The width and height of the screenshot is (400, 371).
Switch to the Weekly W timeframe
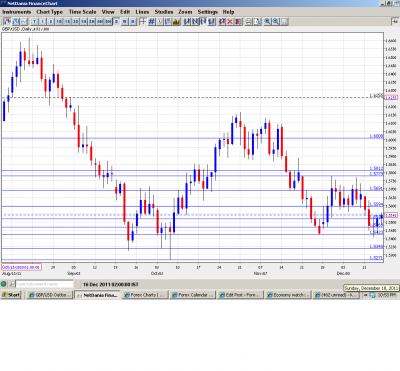(124, 22)
